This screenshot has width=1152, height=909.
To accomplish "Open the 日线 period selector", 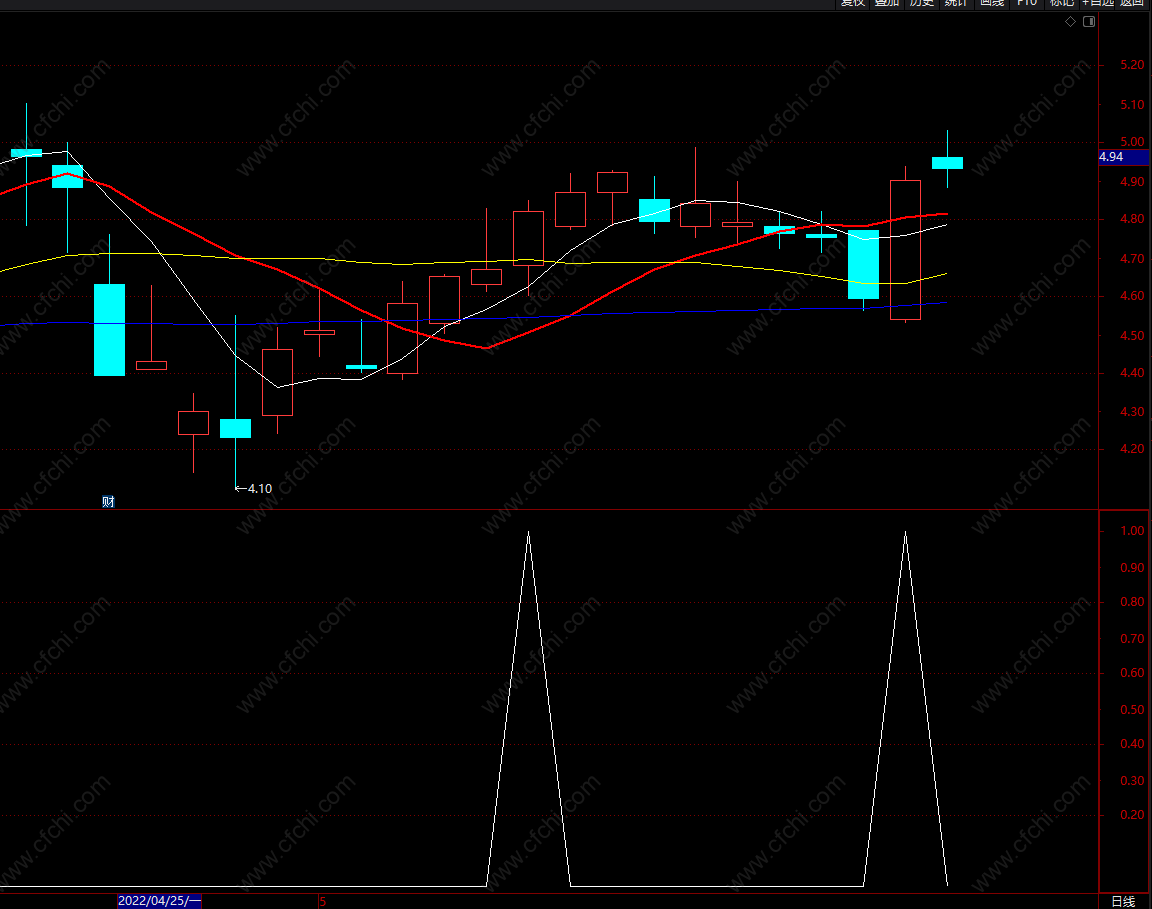I will click(x=1123, y=902).
